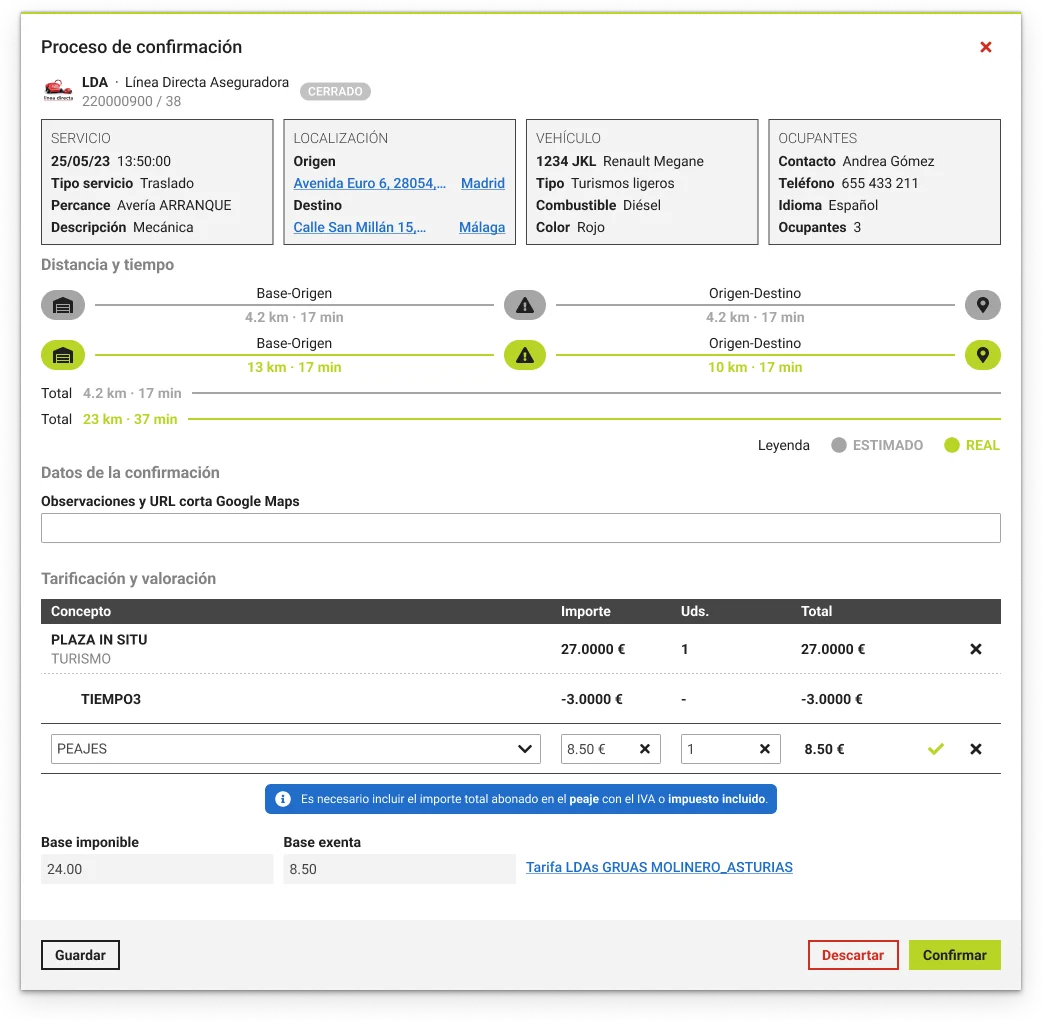Open origin address Avenida Euro 6 link
The width and height of the screenshot is (1042, 1020).
tap(369, 183)
